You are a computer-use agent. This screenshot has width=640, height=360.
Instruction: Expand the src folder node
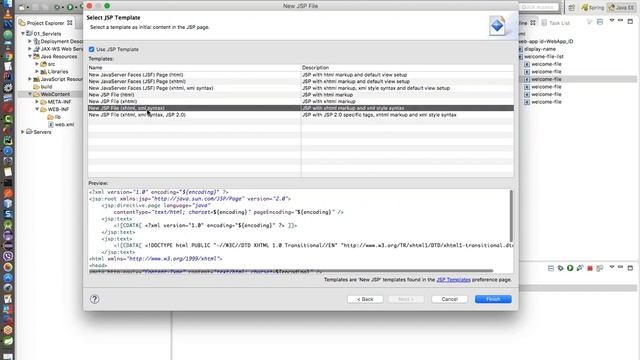[x=37, y=64]
